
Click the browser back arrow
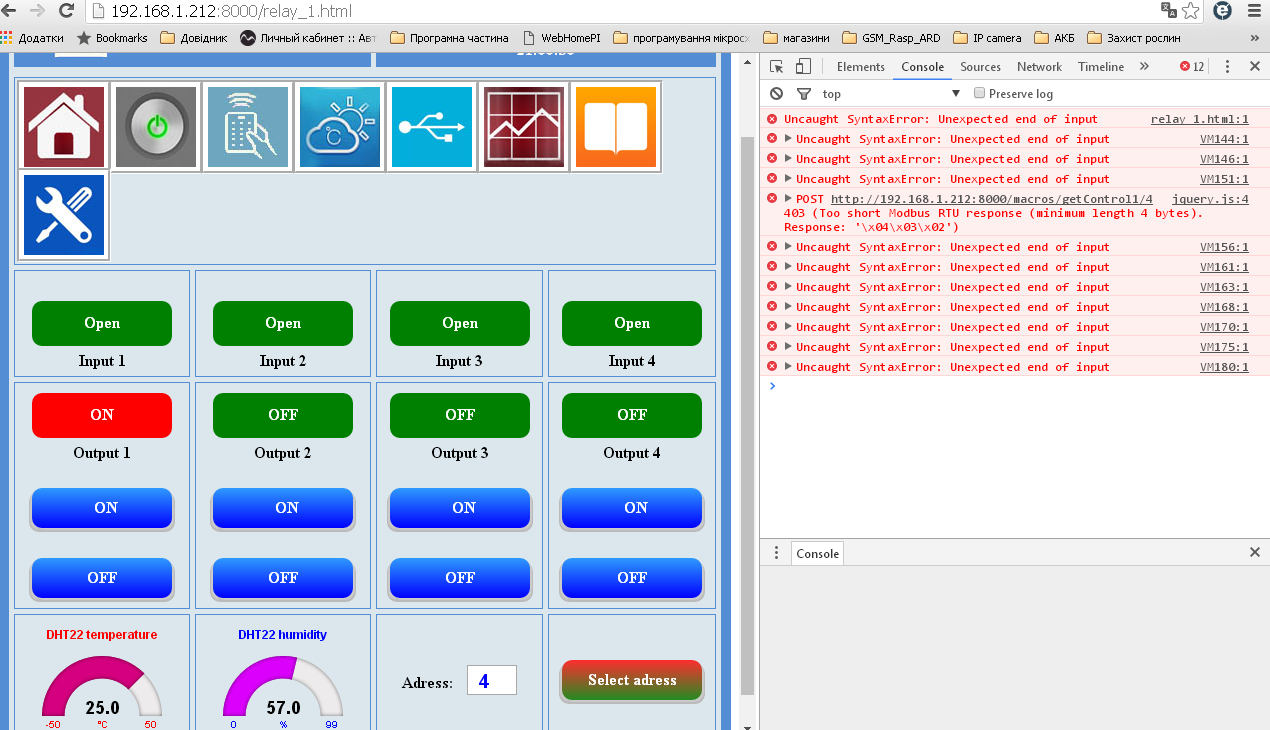point(11,11)
